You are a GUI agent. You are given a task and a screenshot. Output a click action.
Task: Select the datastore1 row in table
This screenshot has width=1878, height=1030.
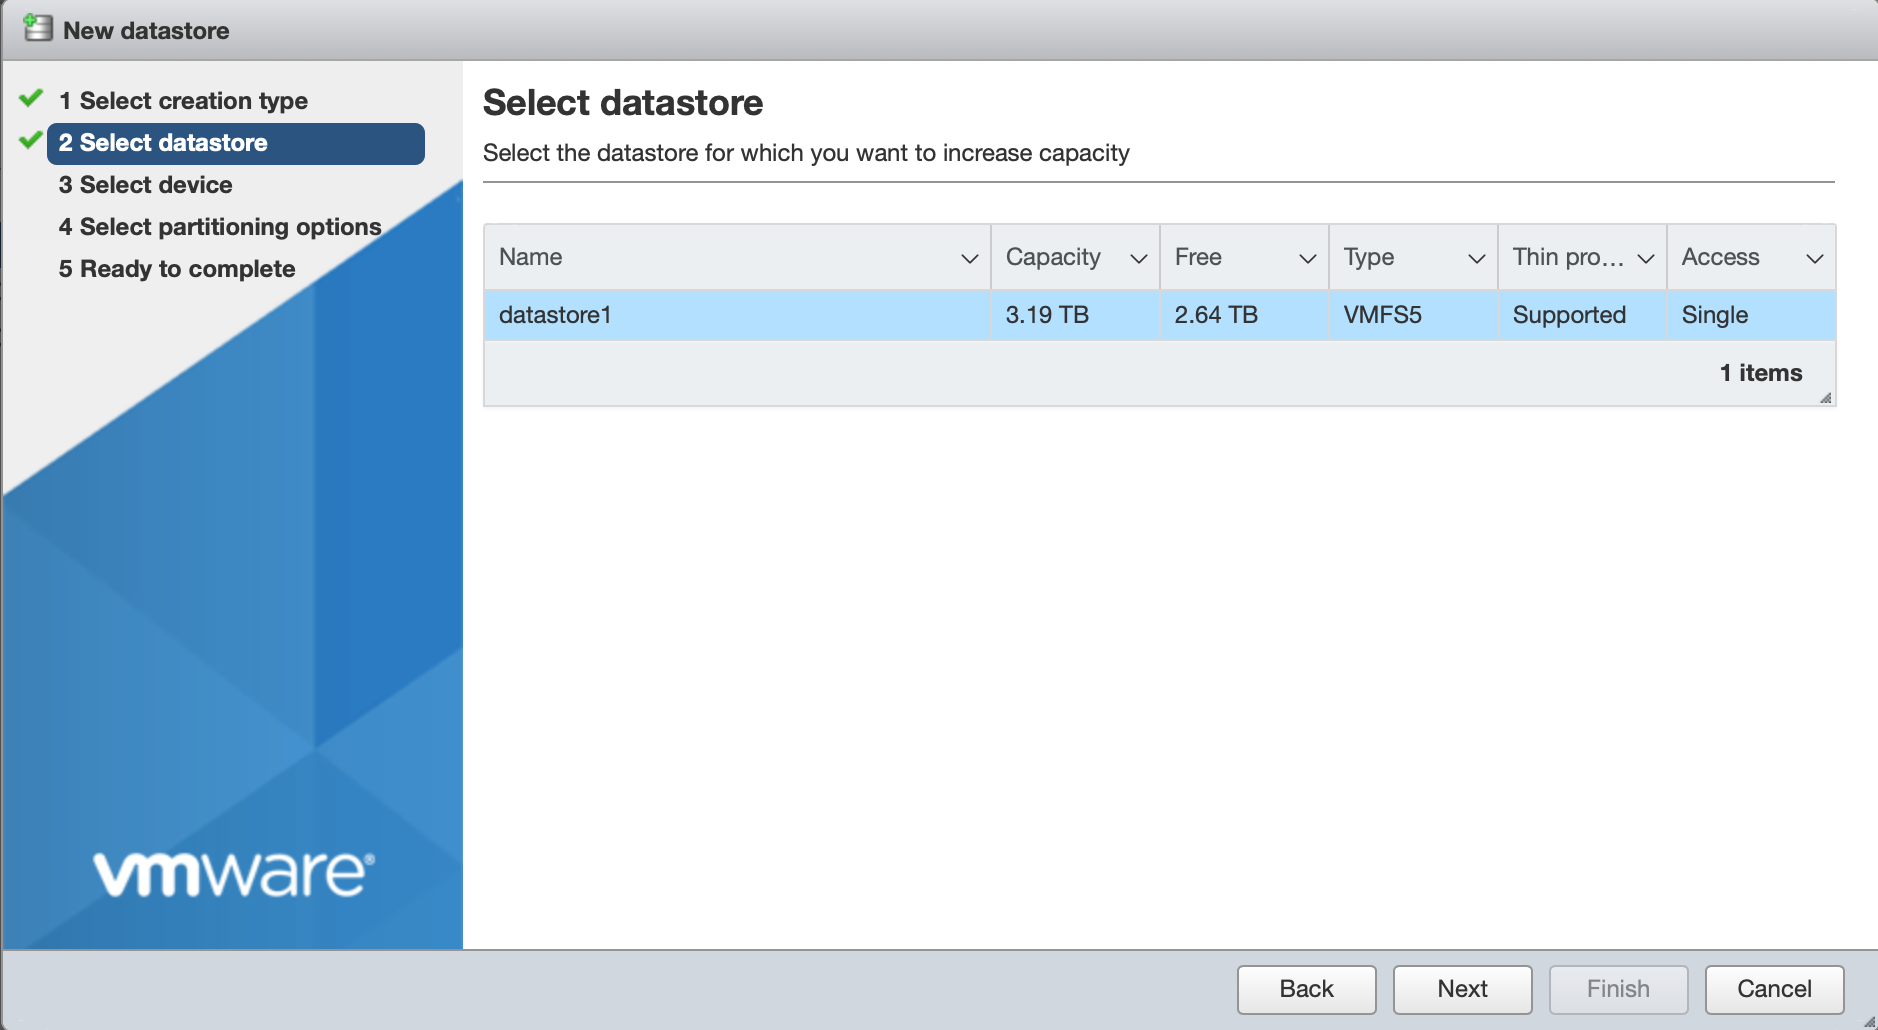tap(736, 315)
